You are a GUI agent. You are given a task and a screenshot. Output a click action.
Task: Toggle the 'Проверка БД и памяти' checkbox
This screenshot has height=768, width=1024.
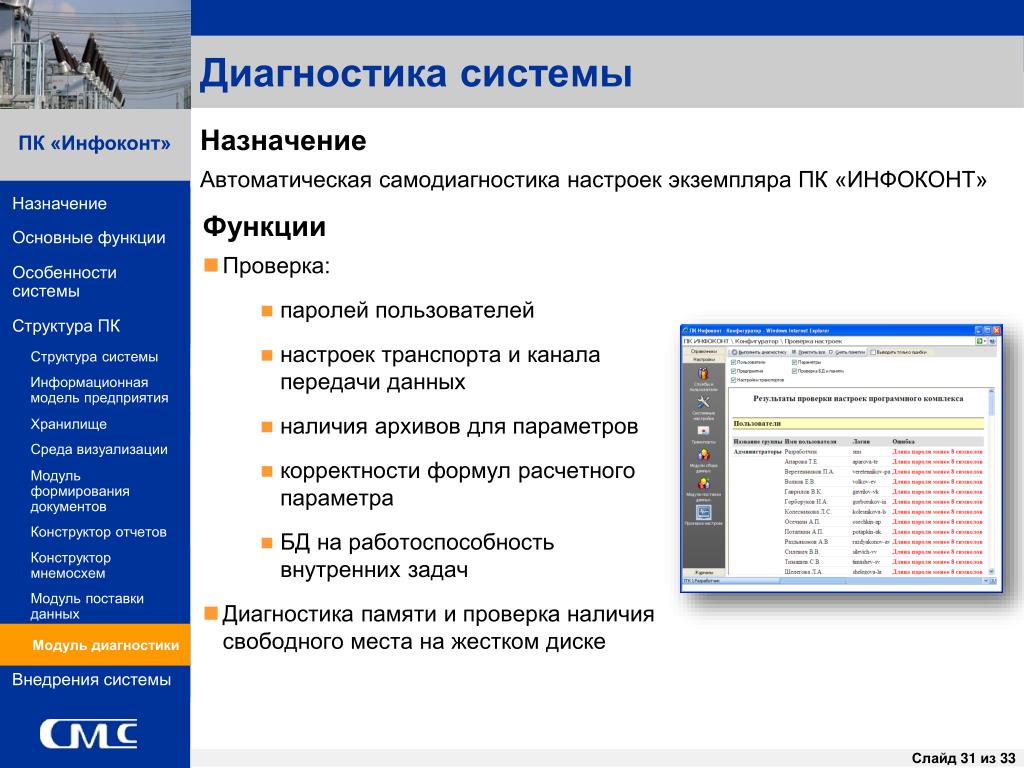(795, 371)
